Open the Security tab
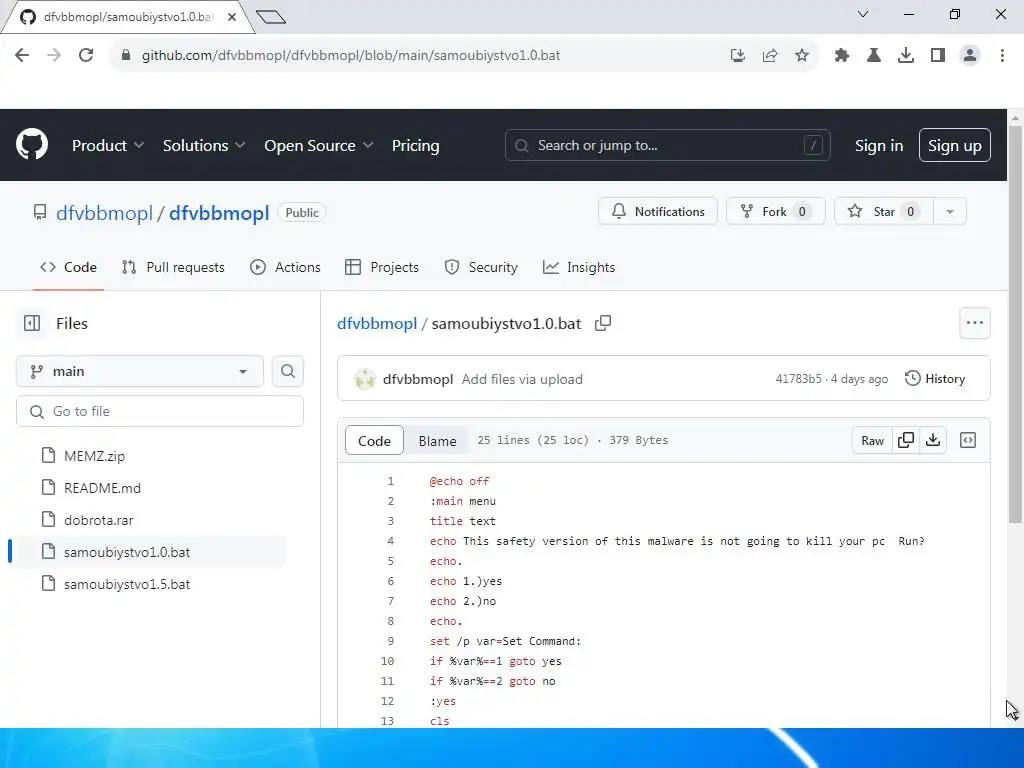The image size is (1024, 768). (x=481, y=267)
